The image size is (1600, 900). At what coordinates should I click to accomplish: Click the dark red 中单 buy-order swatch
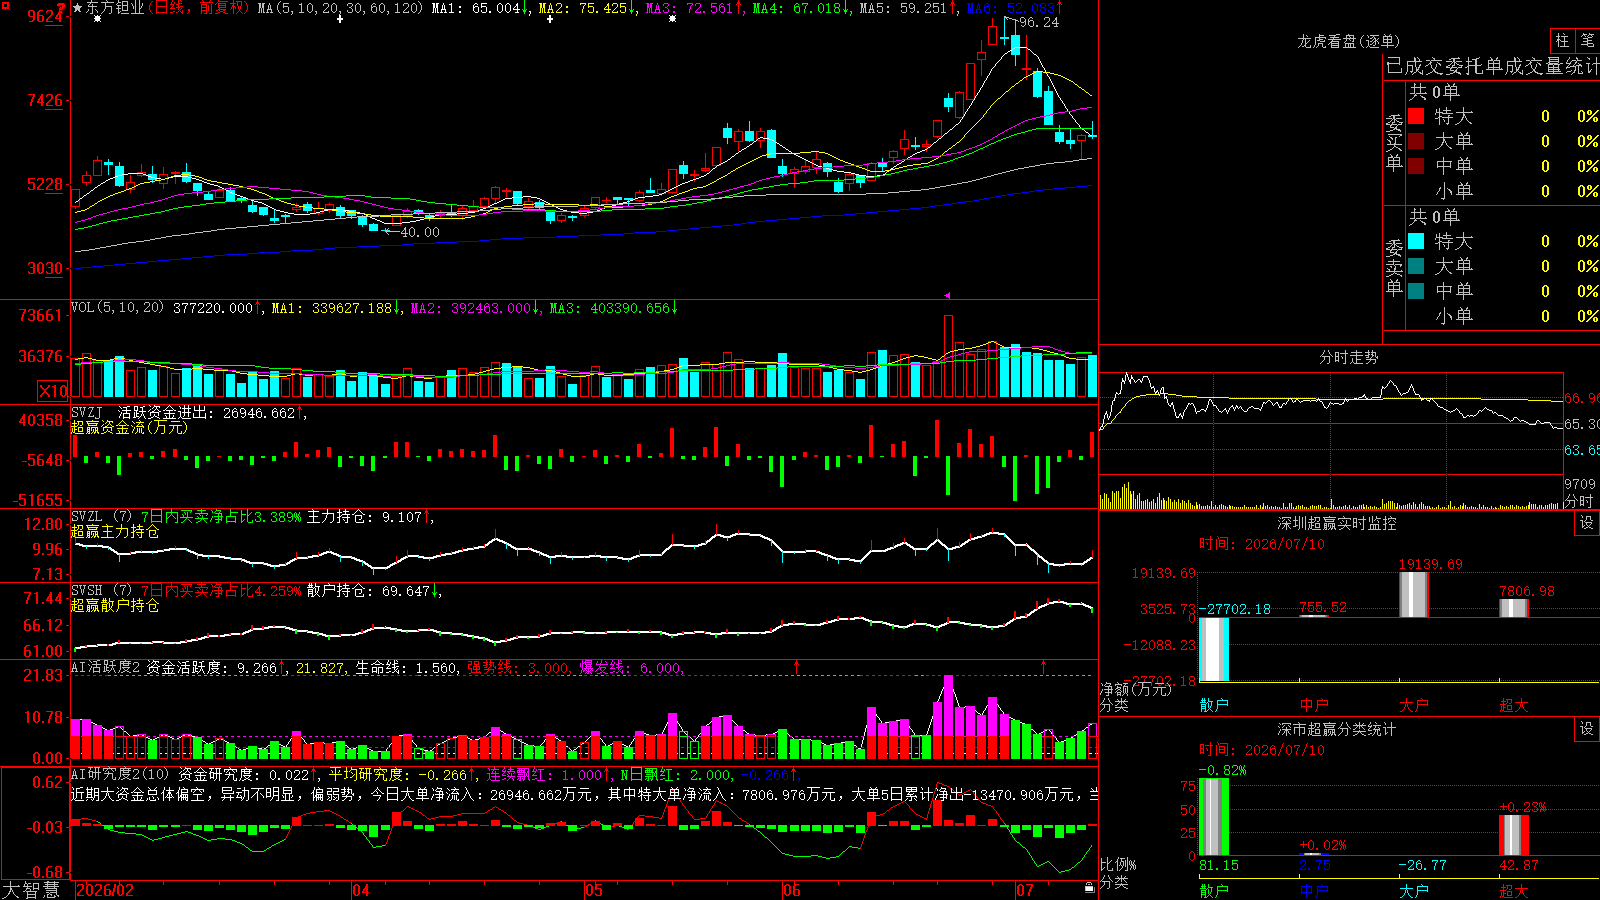(x=1416, y=166)
